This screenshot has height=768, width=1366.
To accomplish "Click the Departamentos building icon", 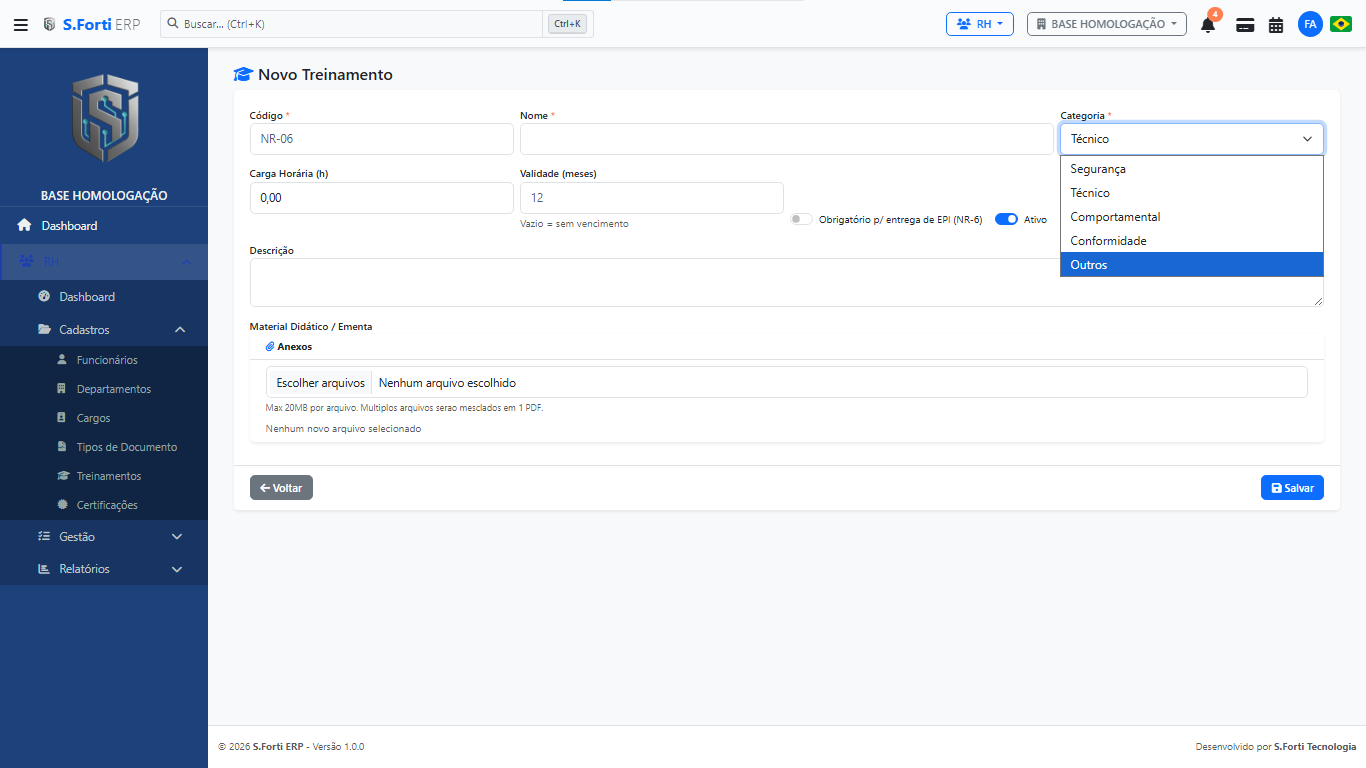I will click(x=62, y=388).
